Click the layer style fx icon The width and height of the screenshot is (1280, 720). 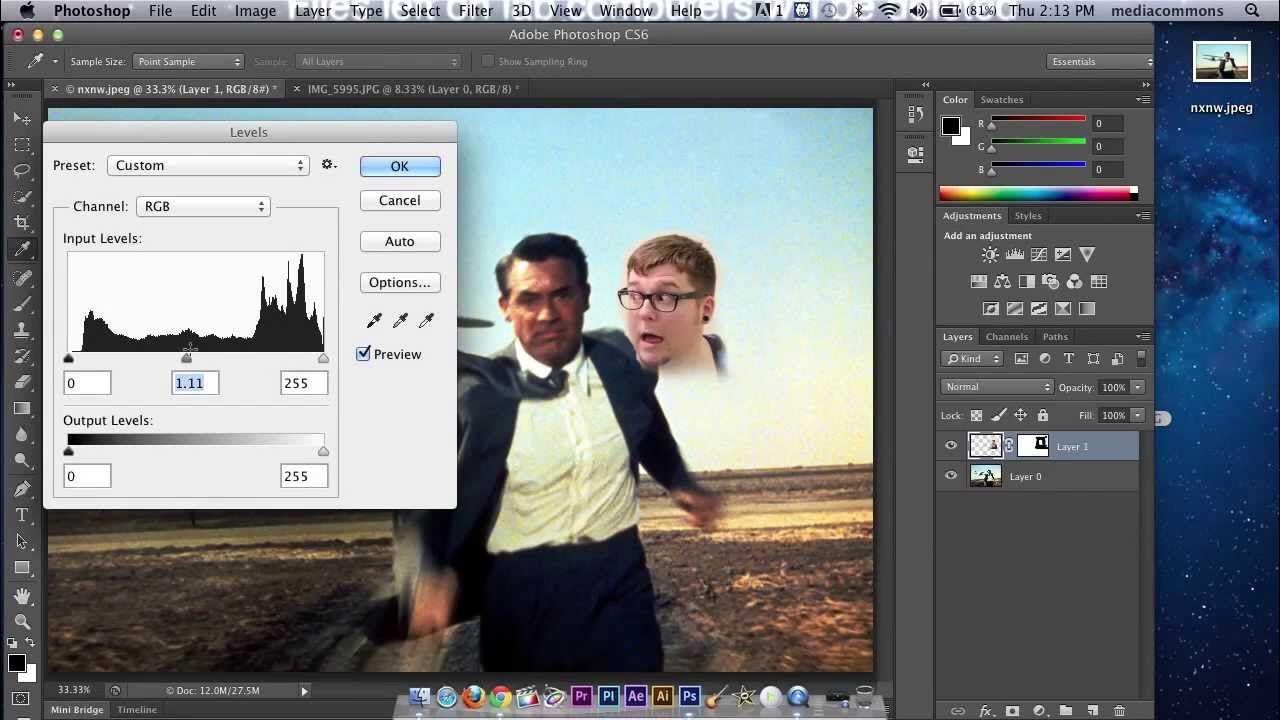[x=986, y=711]
